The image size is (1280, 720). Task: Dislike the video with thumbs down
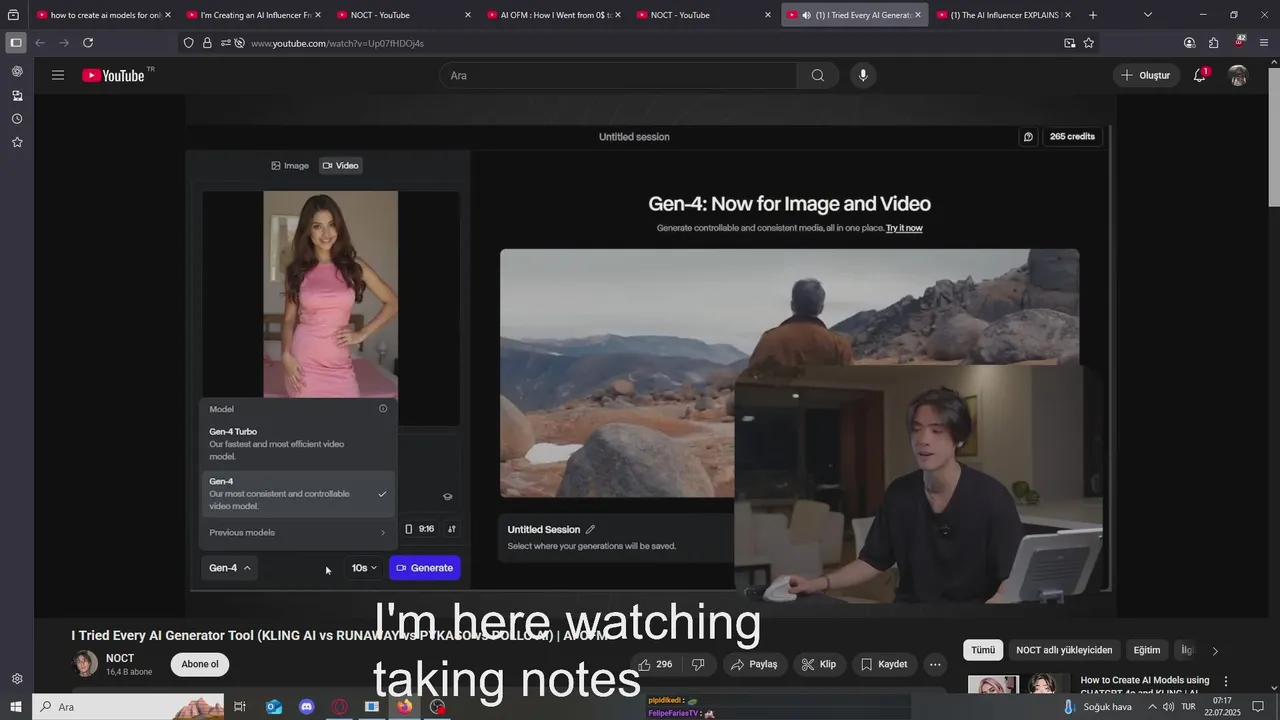698,664
